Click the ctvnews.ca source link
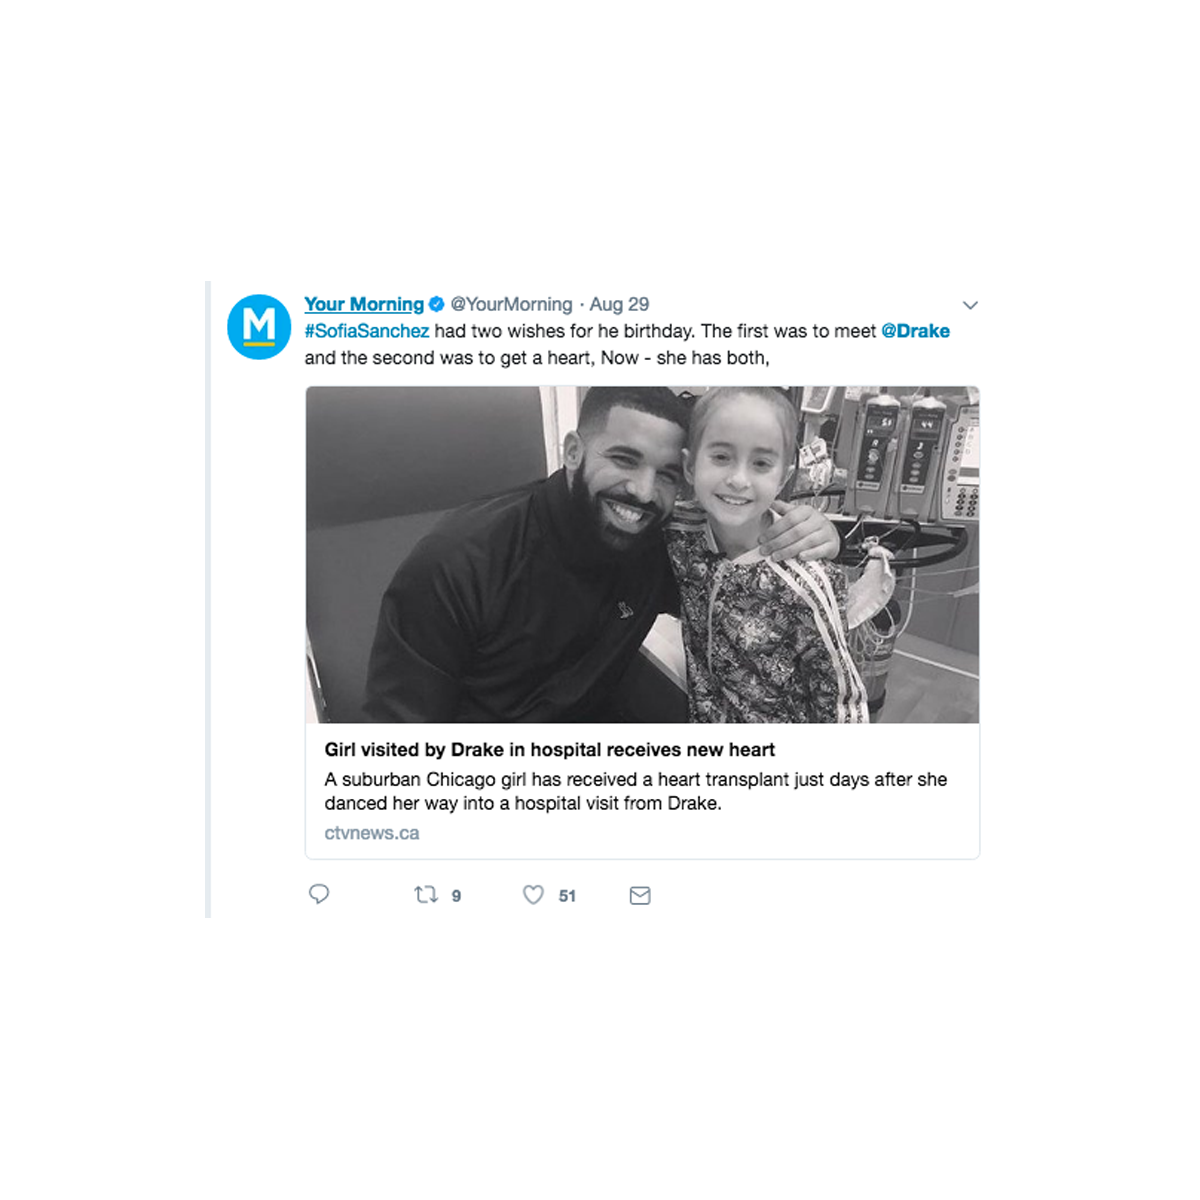Screen dimensions: 1200x1200 click(372, 833)
